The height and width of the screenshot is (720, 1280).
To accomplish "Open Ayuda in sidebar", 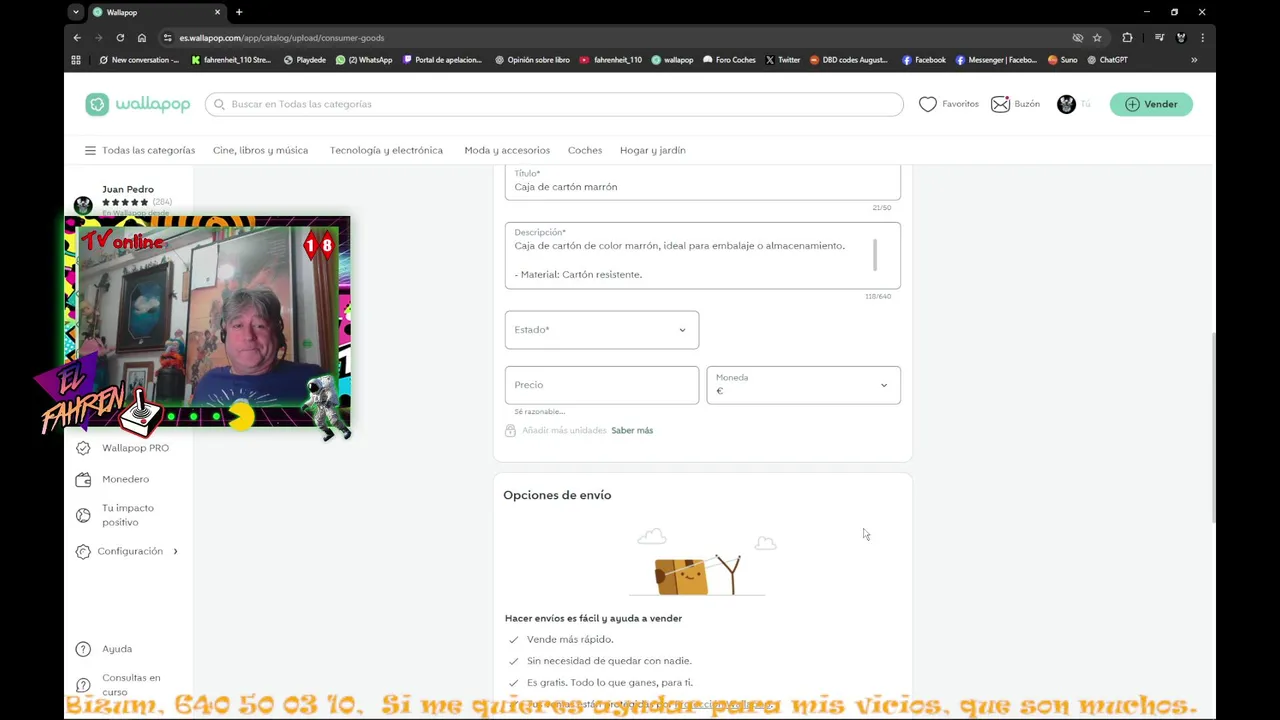I will (x=117, y=649).
